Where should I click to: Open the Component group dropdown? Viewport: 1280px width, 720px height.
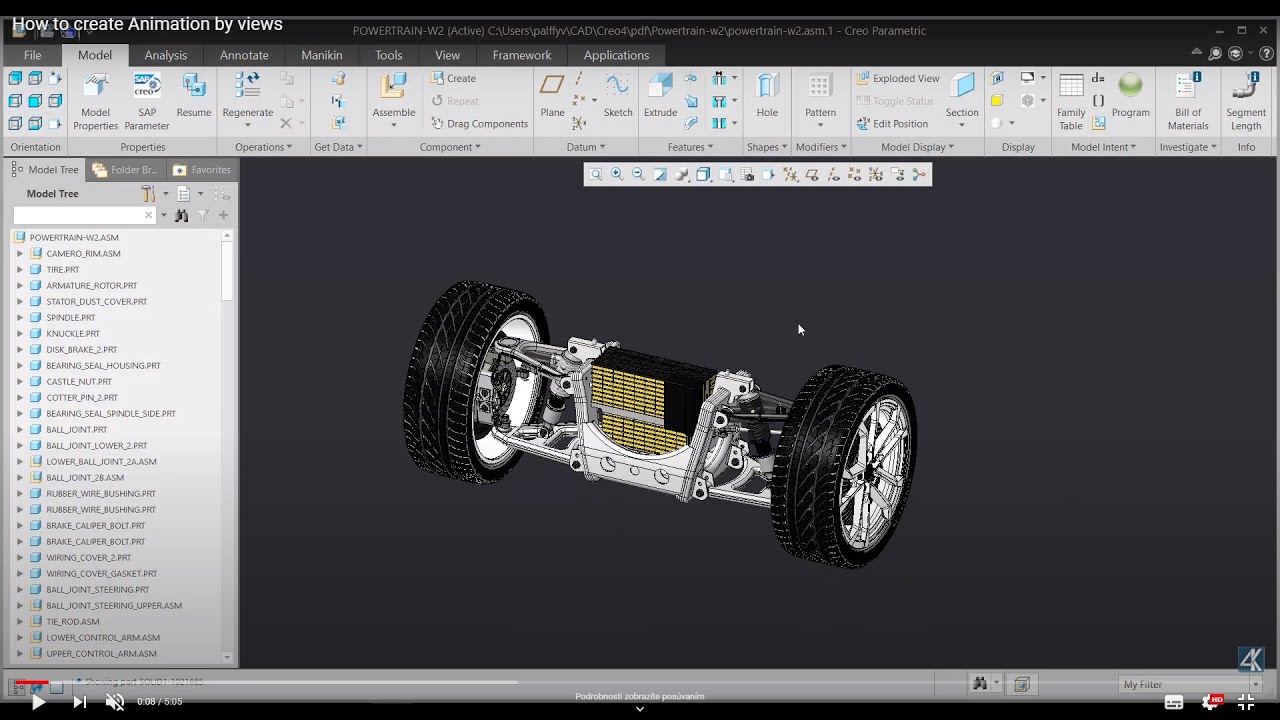click(x=450, y=147)
